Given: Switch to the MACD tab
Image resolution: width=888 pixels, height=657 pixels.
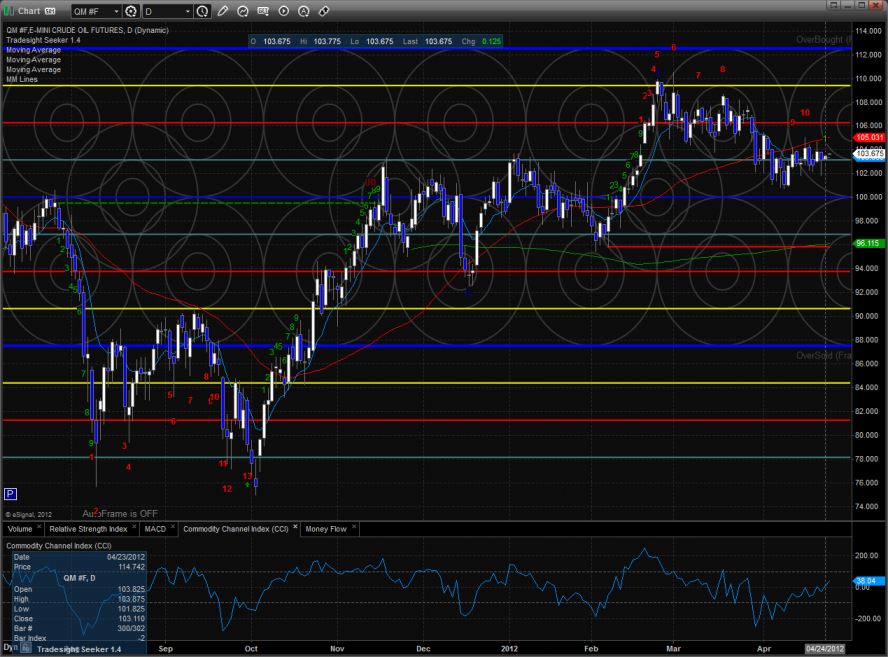Looking at the screenshot, I should 155,528.
